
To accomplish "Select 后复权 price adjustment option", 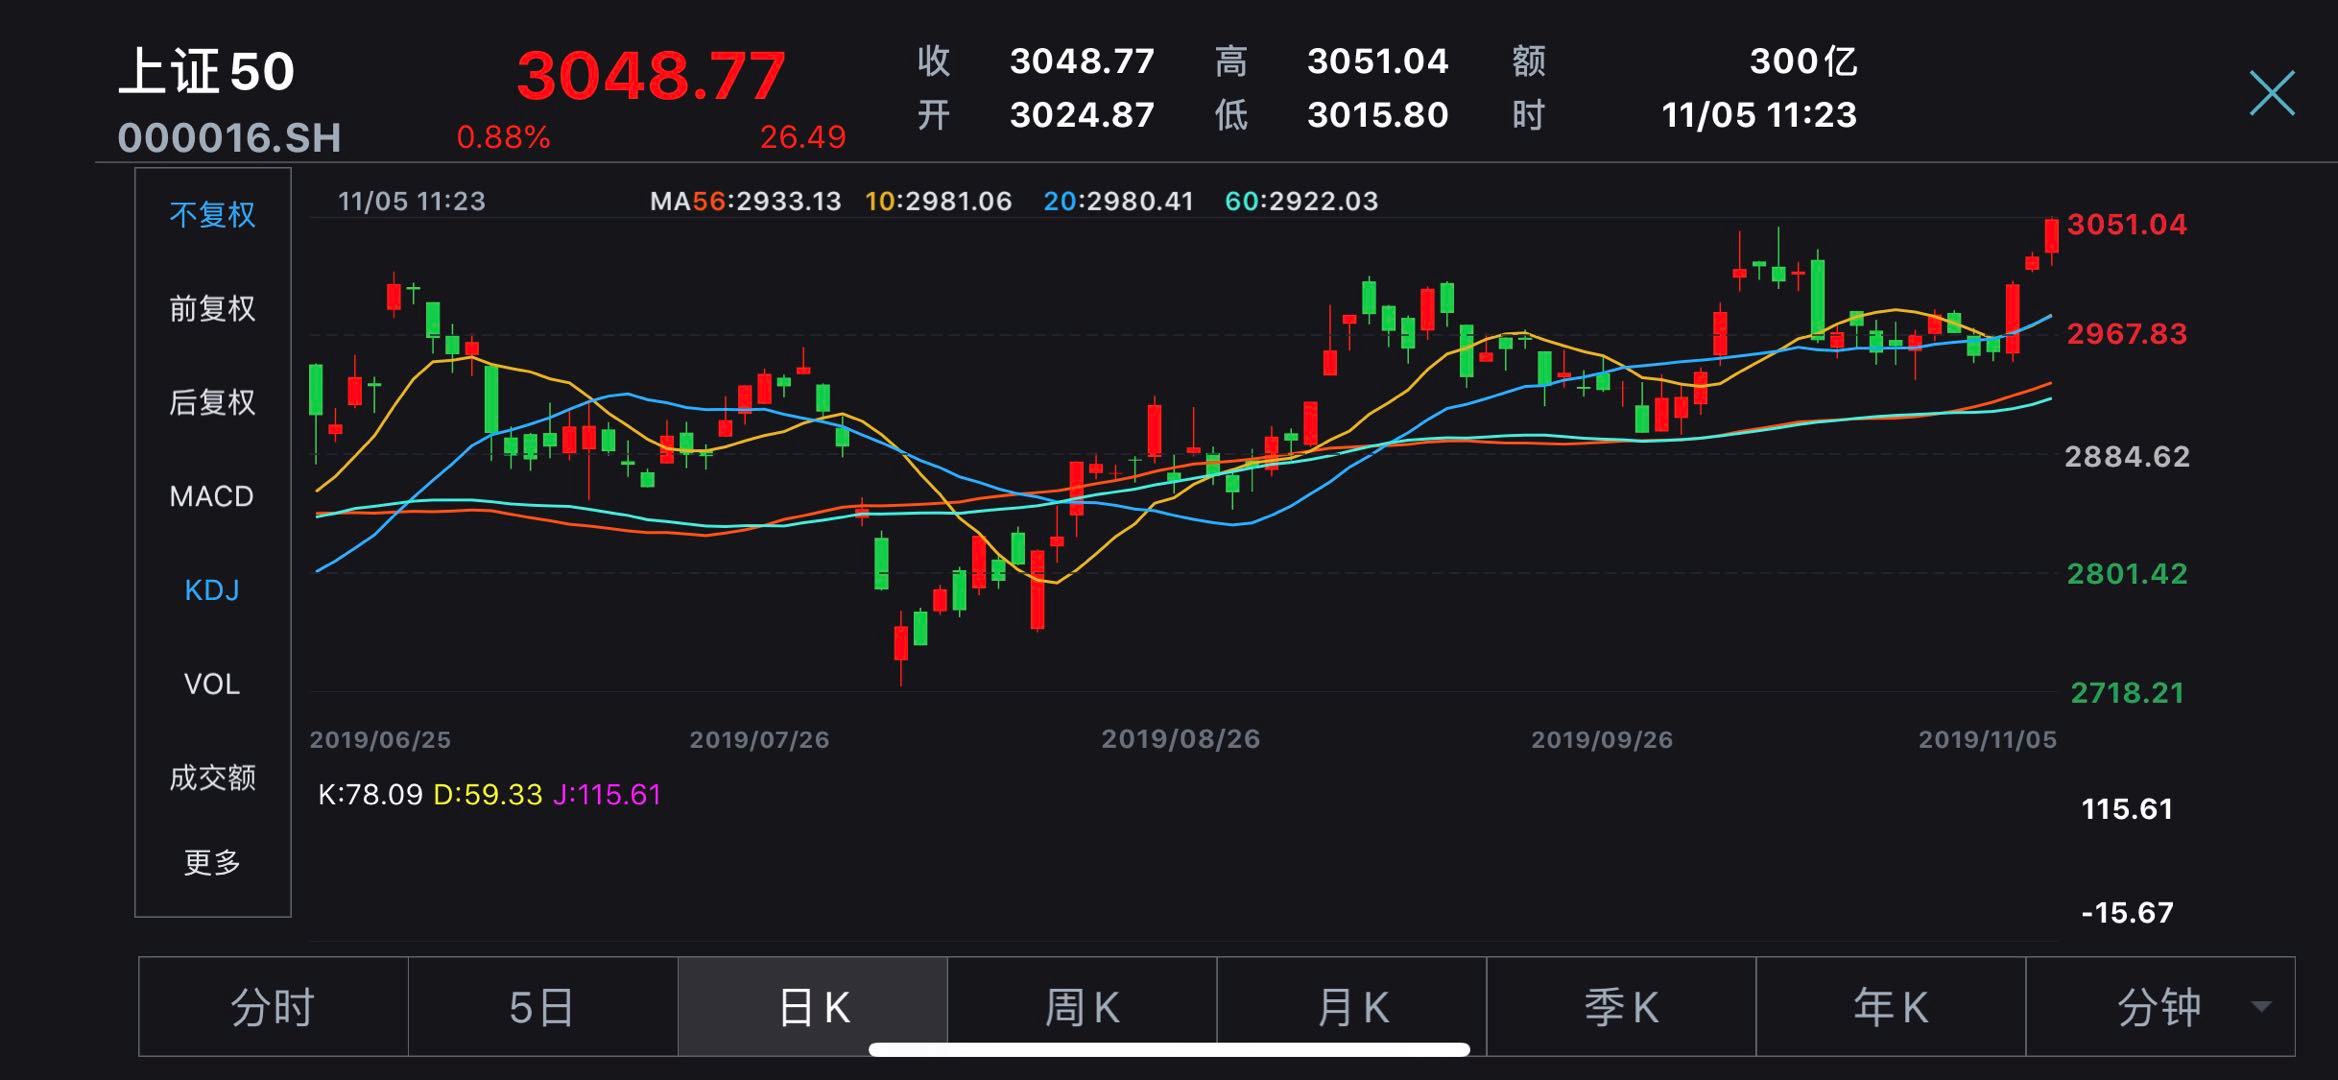I will 212,402.
